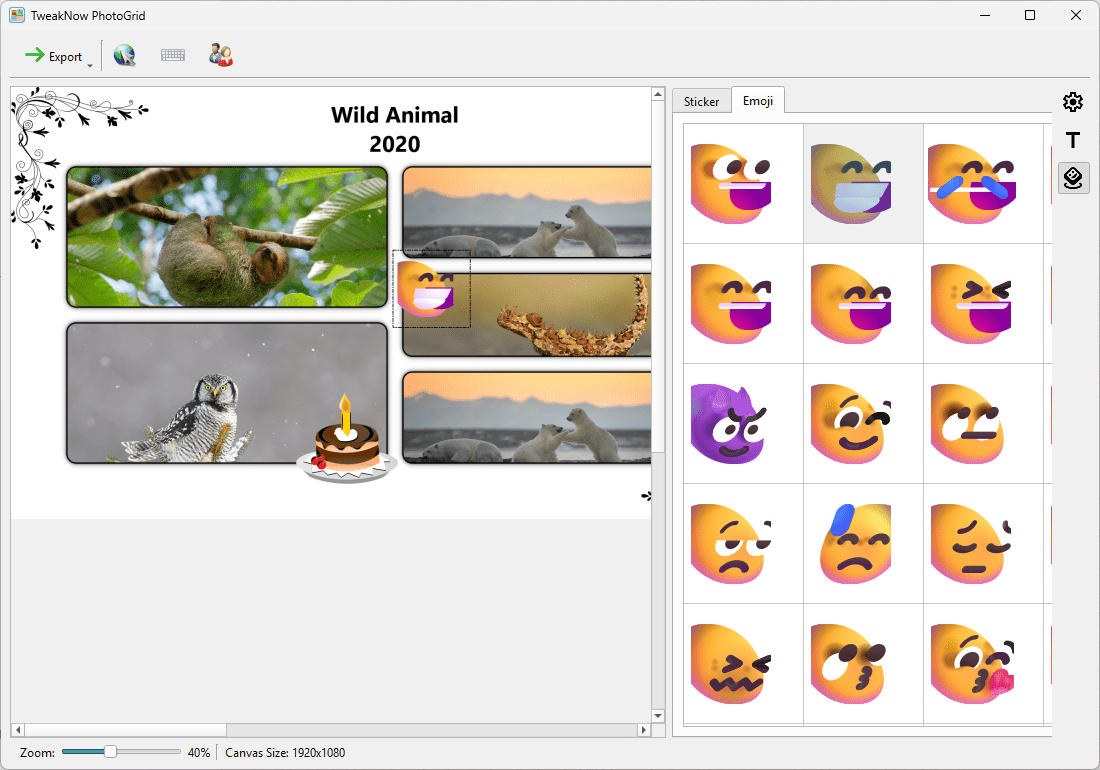Insert the grinning big eyes emoji
Viewport: 1100px width, 770px height.
point(743,184)
